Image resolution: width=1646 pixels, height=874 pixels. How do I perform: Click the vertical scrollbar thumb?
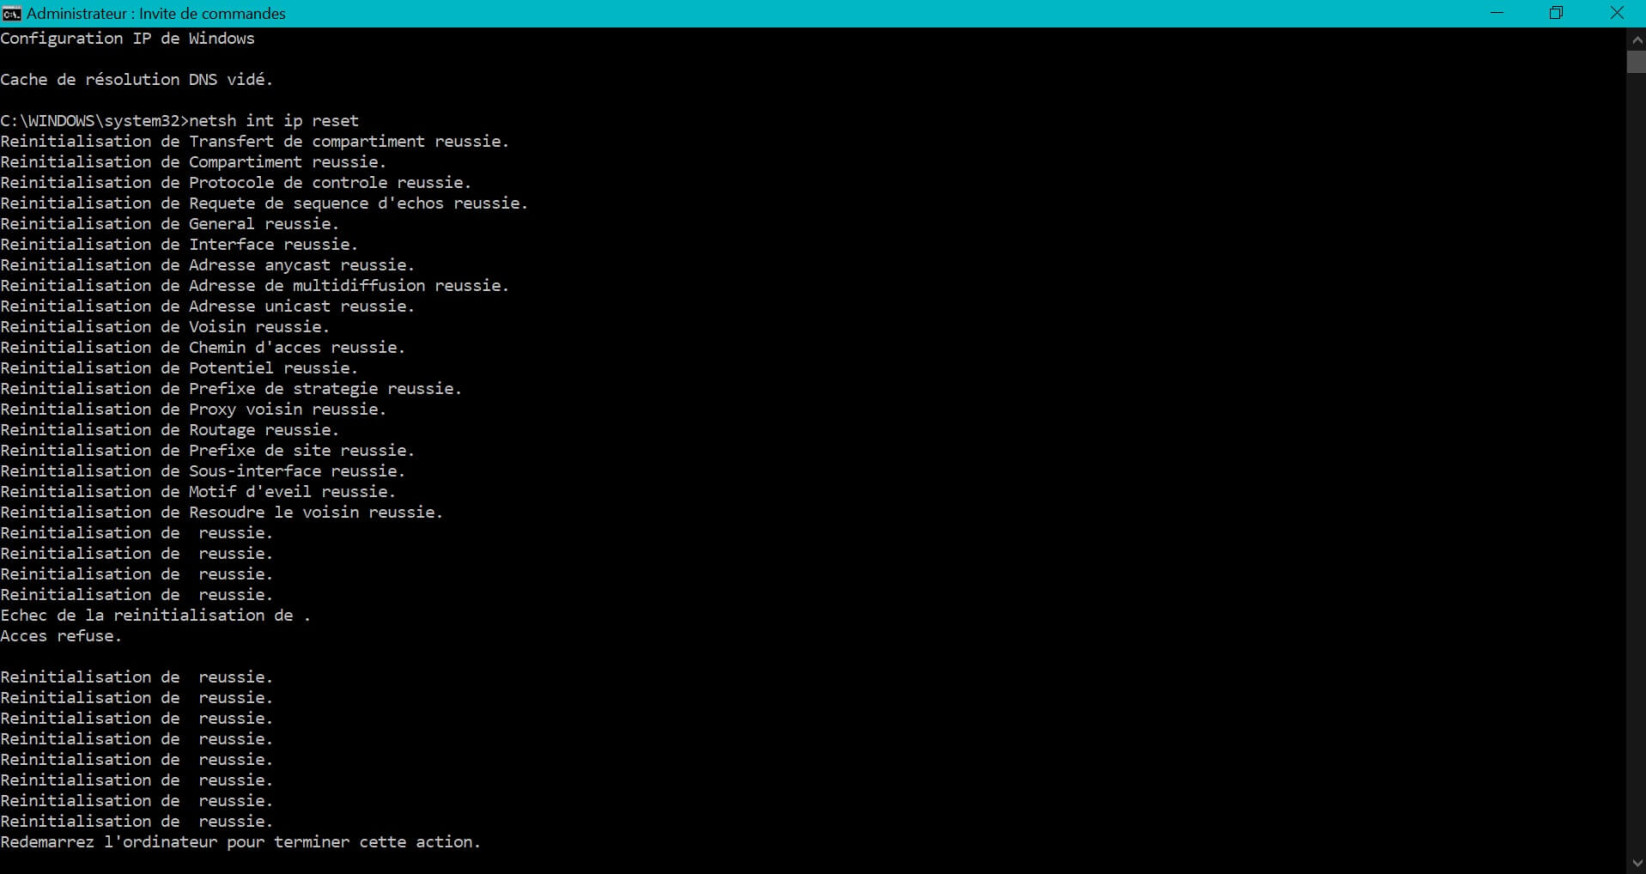pyautogui.click(x=1636, y=62)
